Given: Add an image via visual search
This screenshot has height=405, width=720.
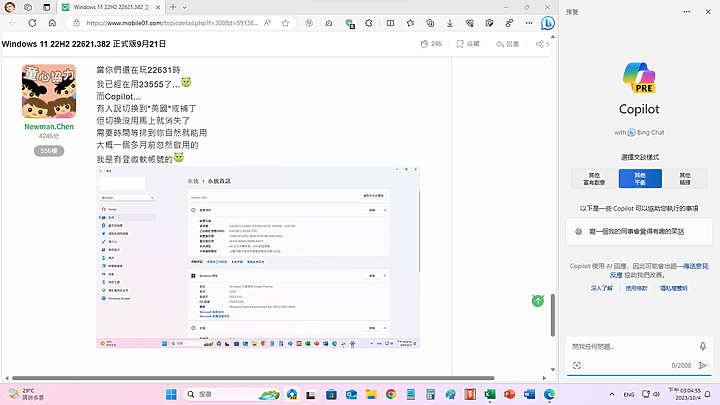Looking at the screenshot, I should 577,366.
